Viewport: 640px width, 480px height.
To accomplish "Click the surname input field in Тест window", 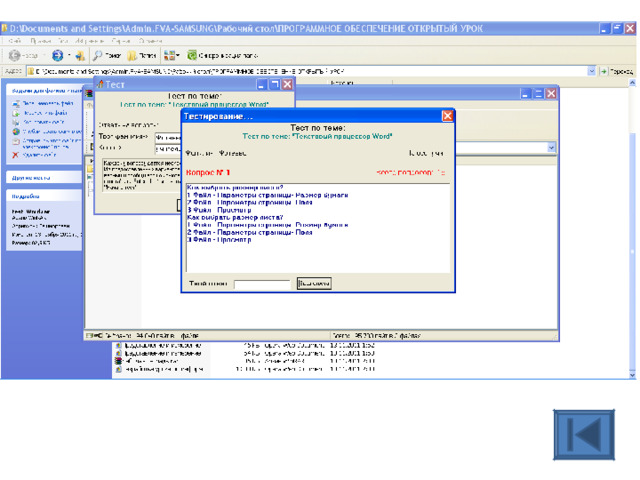I will point(168,138).
